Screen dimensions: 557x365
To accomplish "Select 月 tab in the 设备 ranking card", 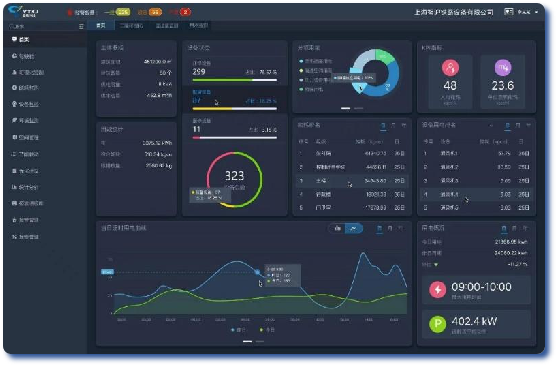I will click(518, 125).
